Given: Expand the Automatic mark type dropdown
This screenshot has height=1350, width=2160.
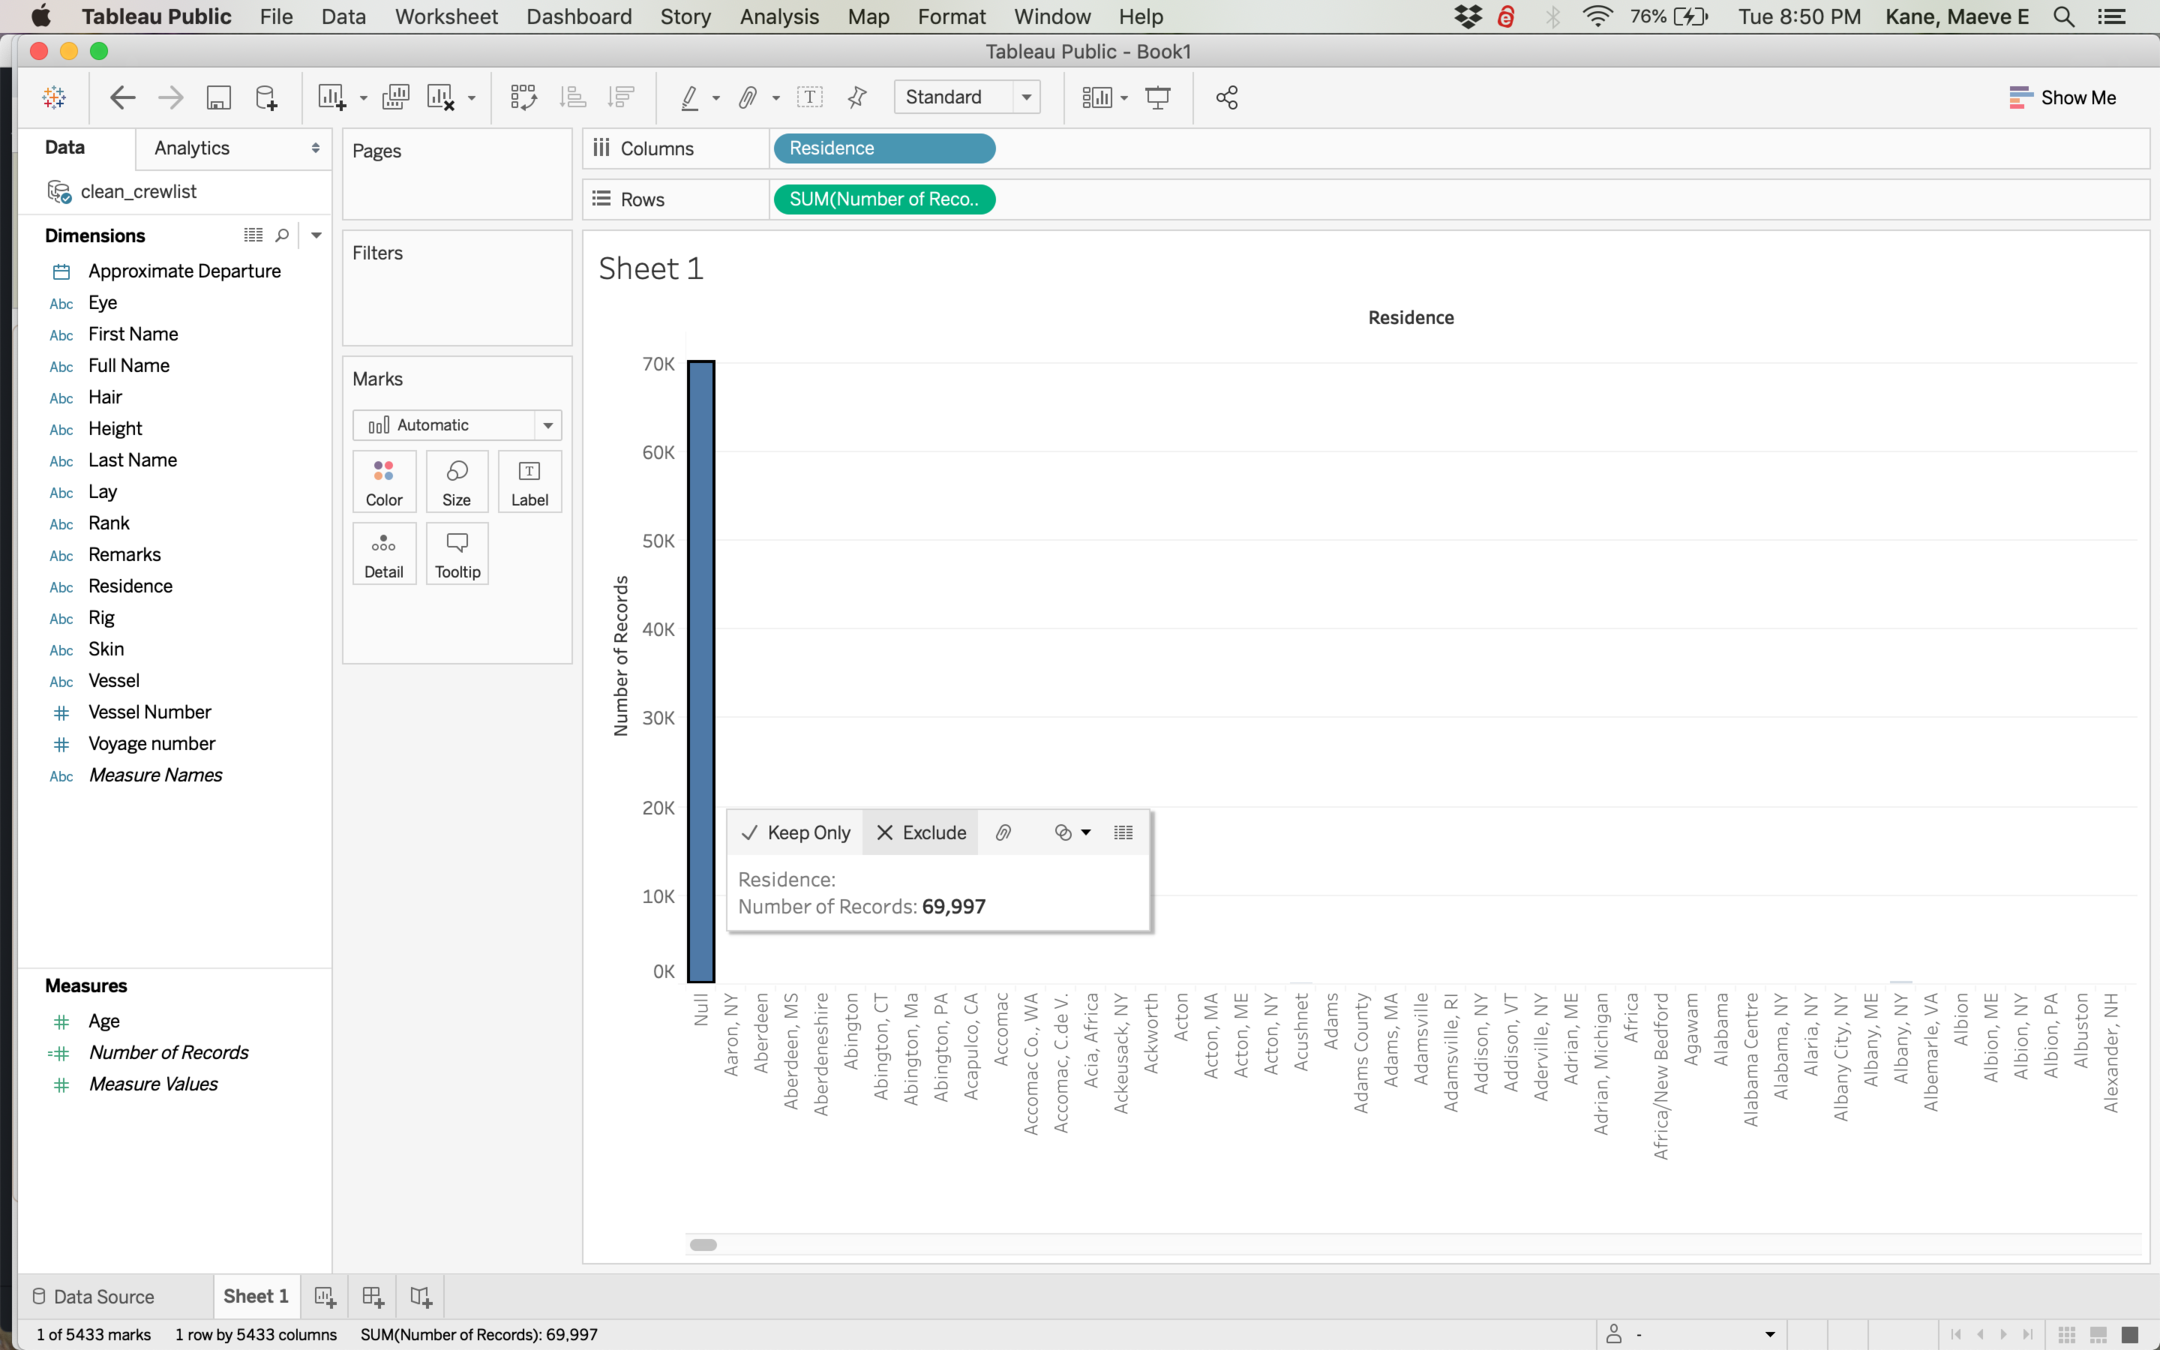Looking at the screenshot, I should [547, 425].
